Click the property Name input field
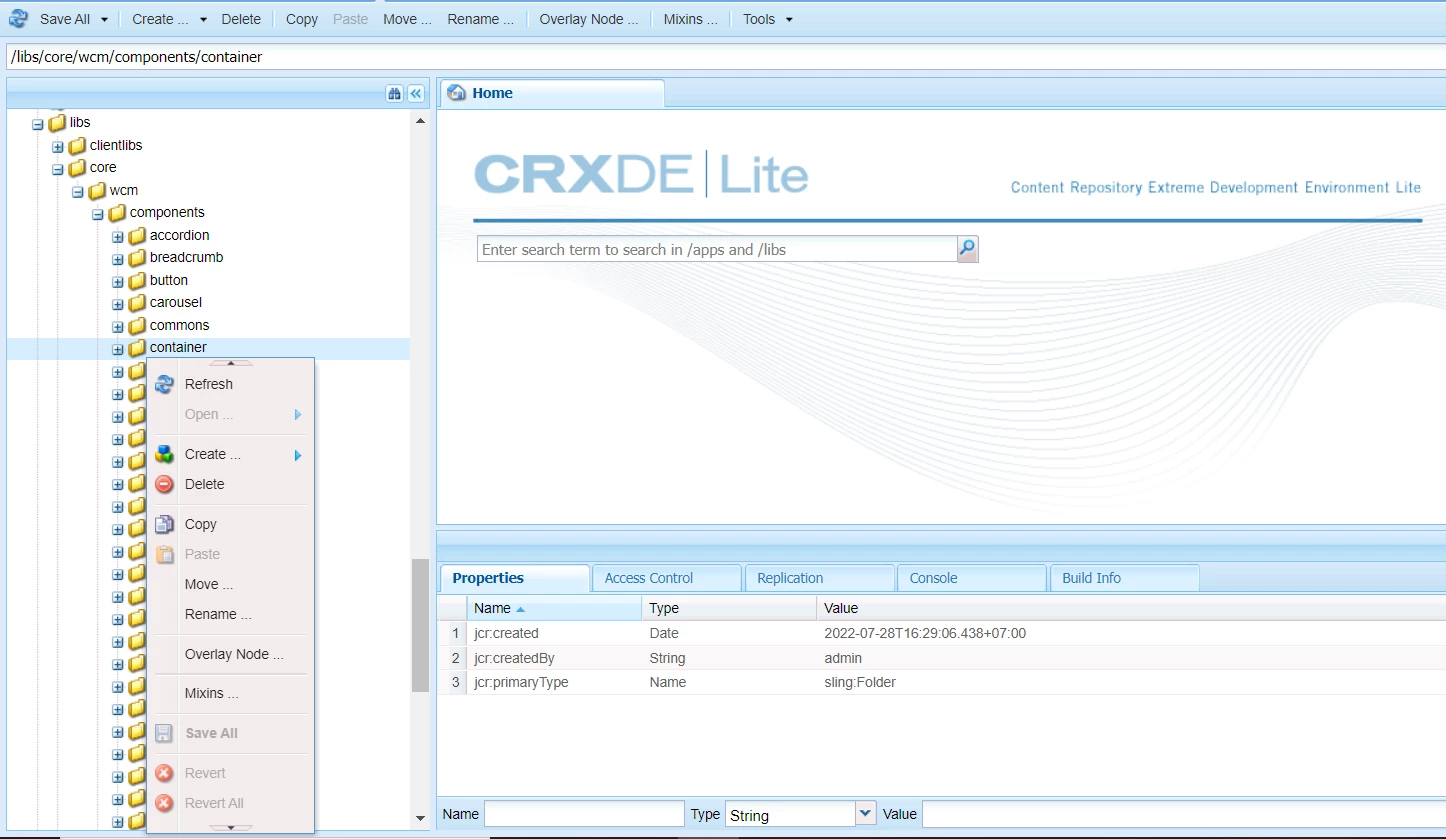The width and height of the screenshot is (1446, 839). point(584,814)
